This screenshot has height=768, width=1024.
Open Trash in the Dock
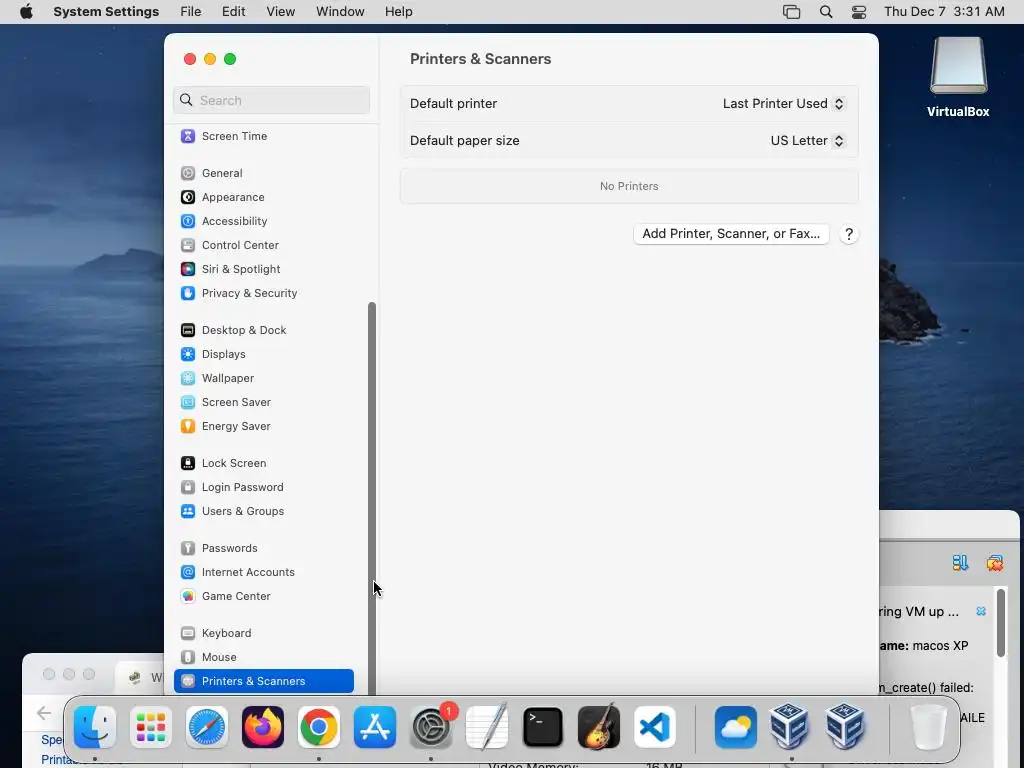(x=929, y=727)
